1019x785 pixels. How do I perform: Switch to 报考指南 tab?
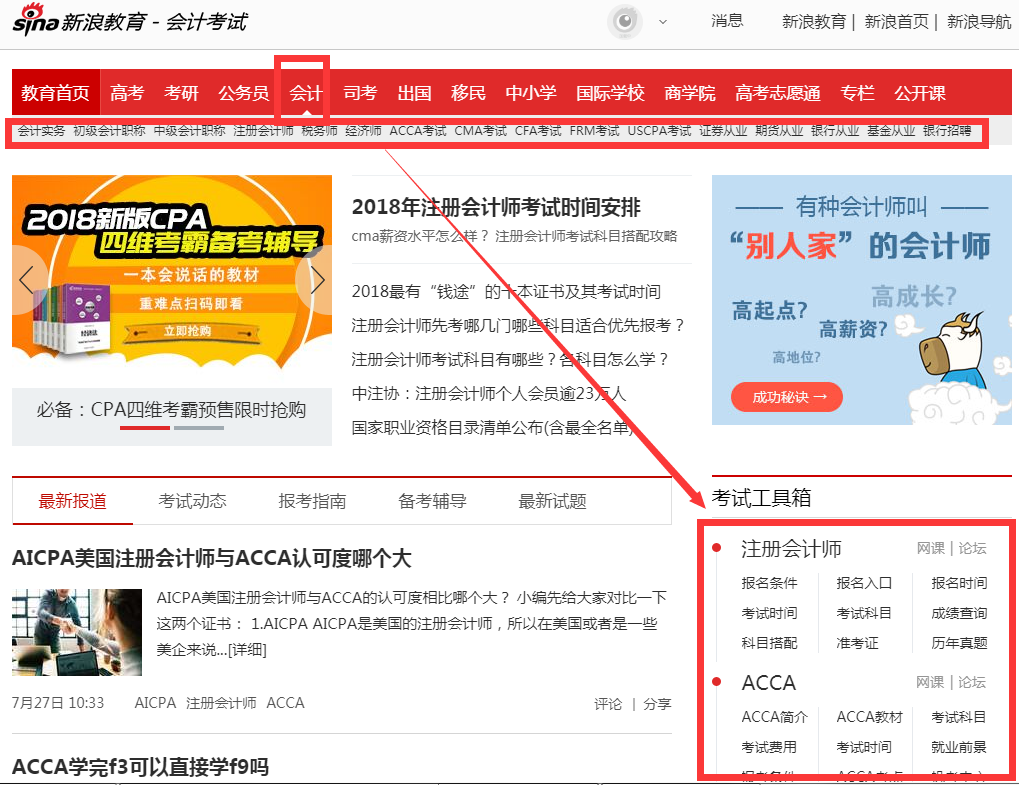pos(312,501)
